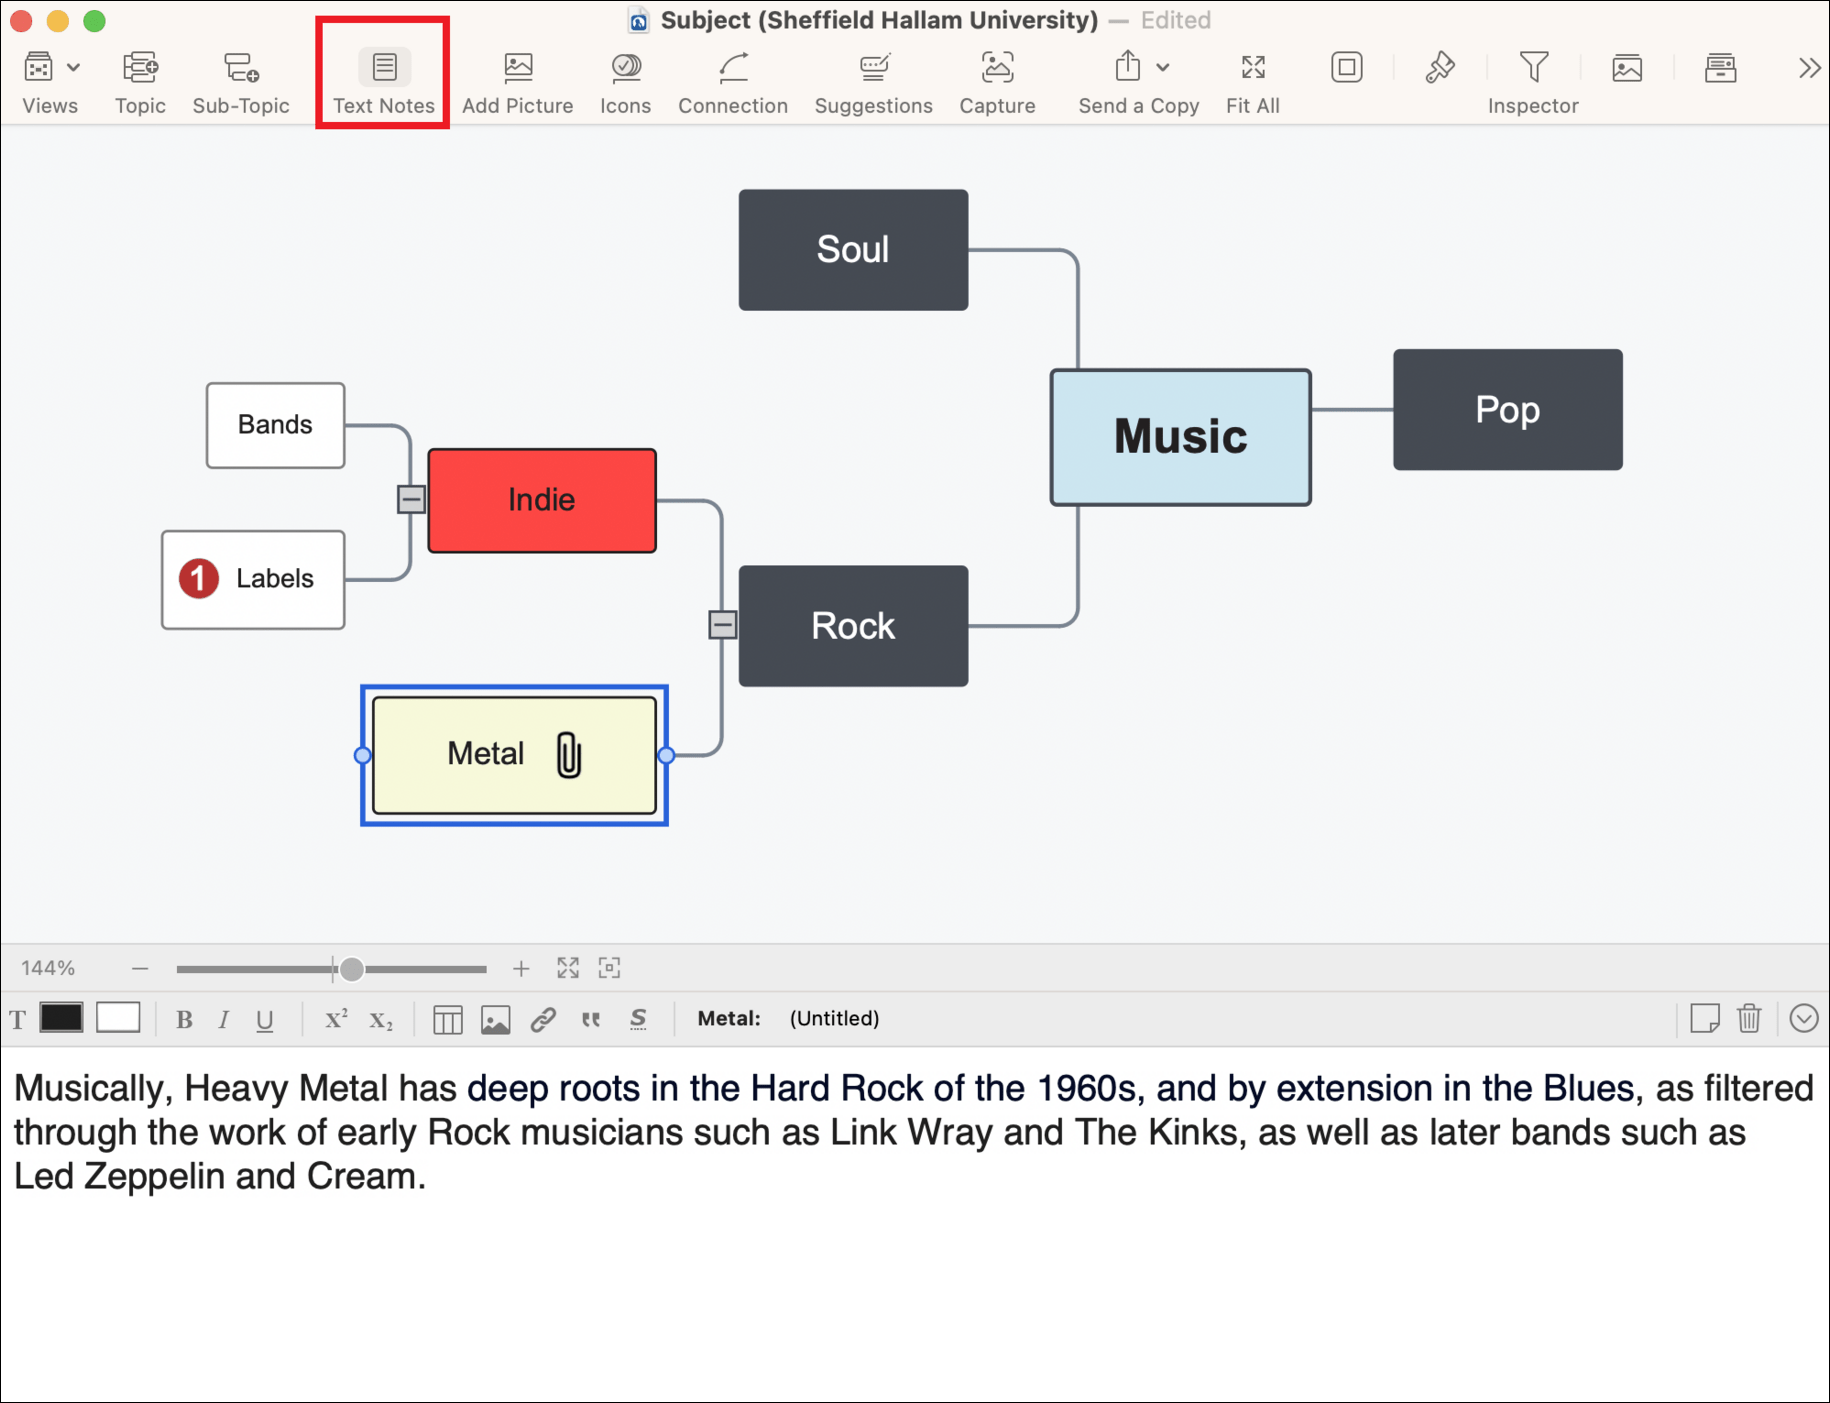Add a new Sub-Topic
This screenshot has height=1403, width=1830.
[241, 68]
